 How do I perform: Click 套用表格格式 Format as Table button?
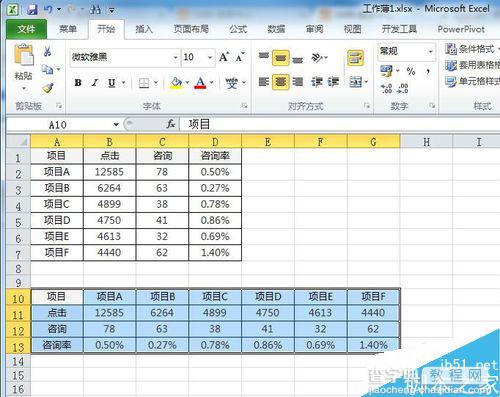(473, 65)
